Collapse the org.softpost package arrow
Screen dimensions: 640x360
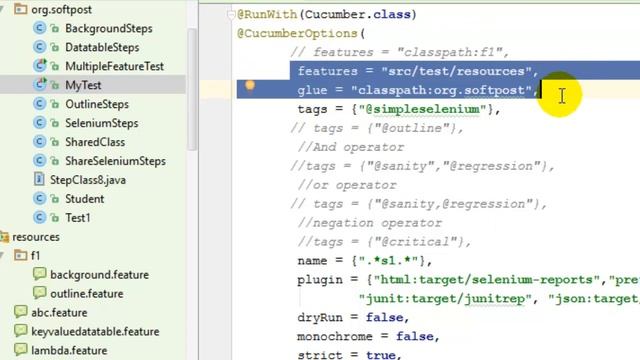coord(2,9)
